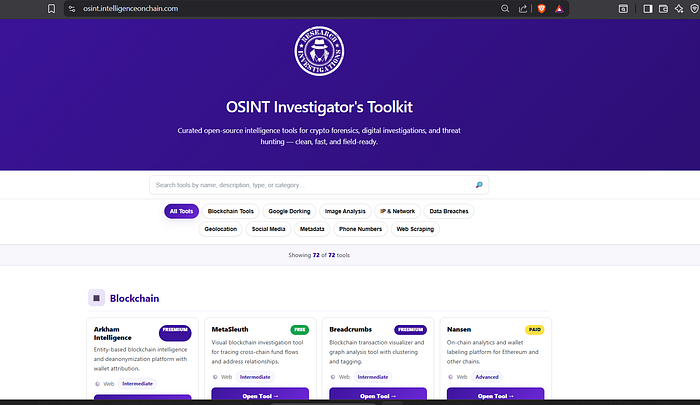Open Tool button on MetaSleuth card
The height and width of the screenshot is (405, 700).
coord(260,395)
